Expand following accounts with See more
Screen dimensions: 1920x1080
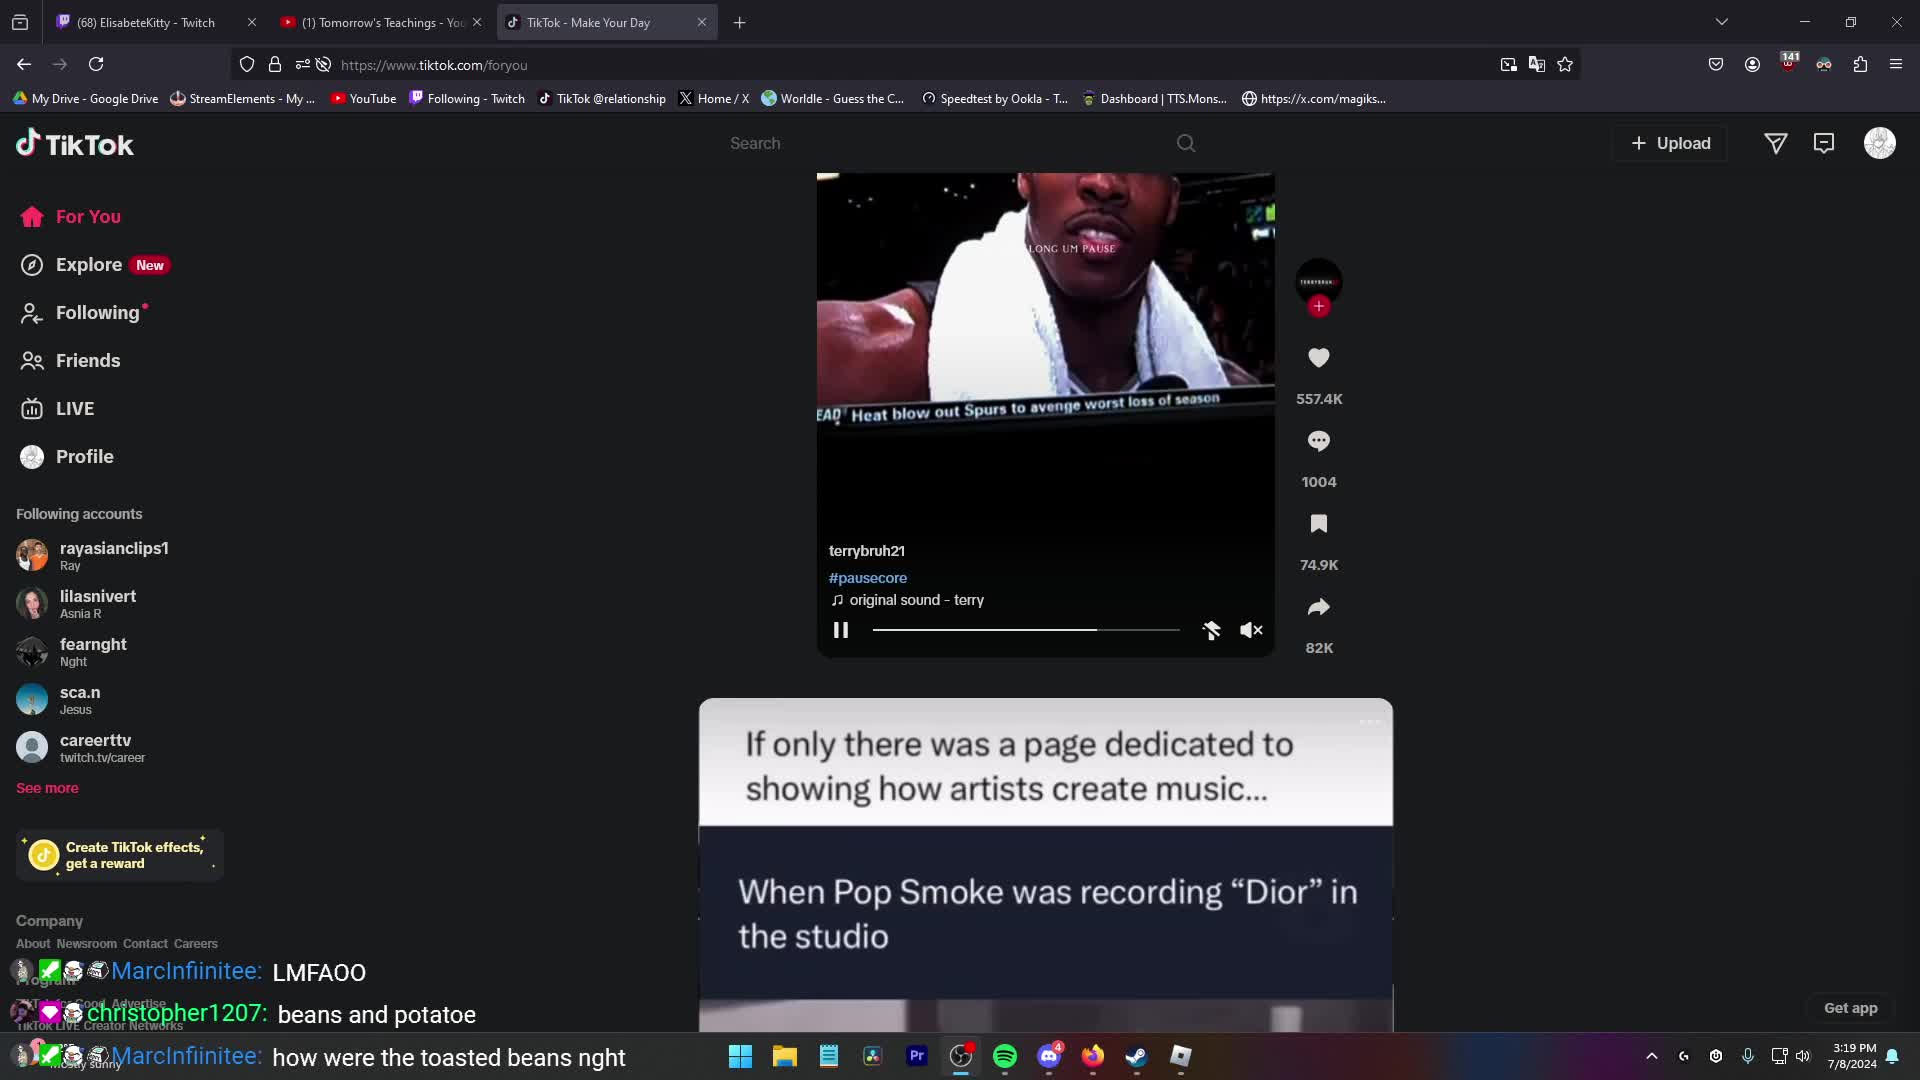[47, 788]
